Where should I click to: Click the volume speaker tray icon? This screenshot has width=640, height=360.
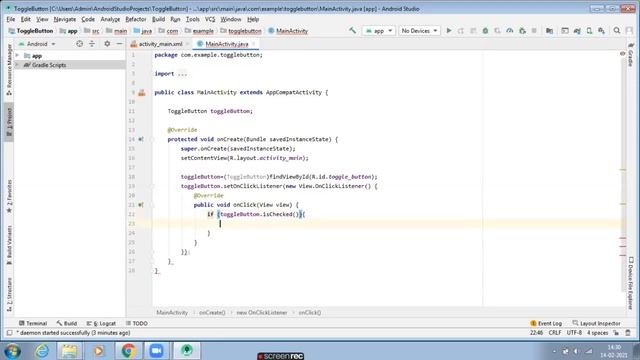pos(576,351)
